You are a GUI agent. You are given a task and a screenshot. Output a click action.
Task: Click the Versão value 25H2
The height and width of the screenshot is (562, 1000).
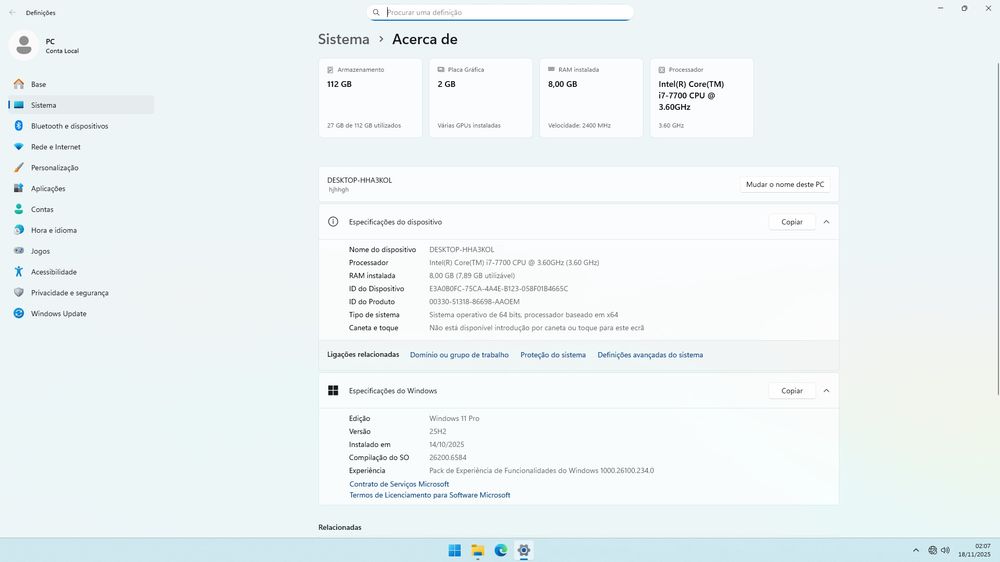click(438, 431)
